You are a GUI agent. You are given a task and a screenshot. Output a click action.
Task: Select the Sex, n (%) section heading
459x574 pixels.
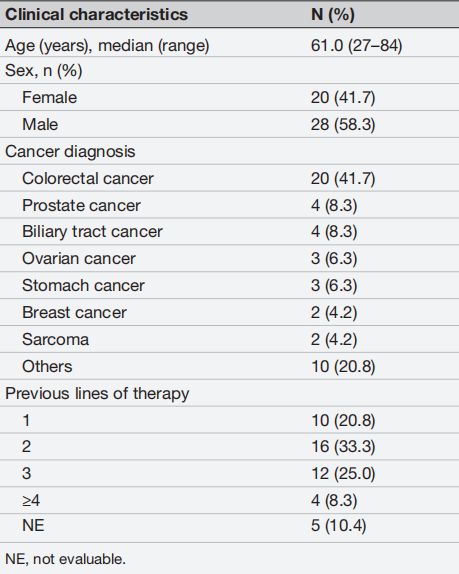click(44, 70)
